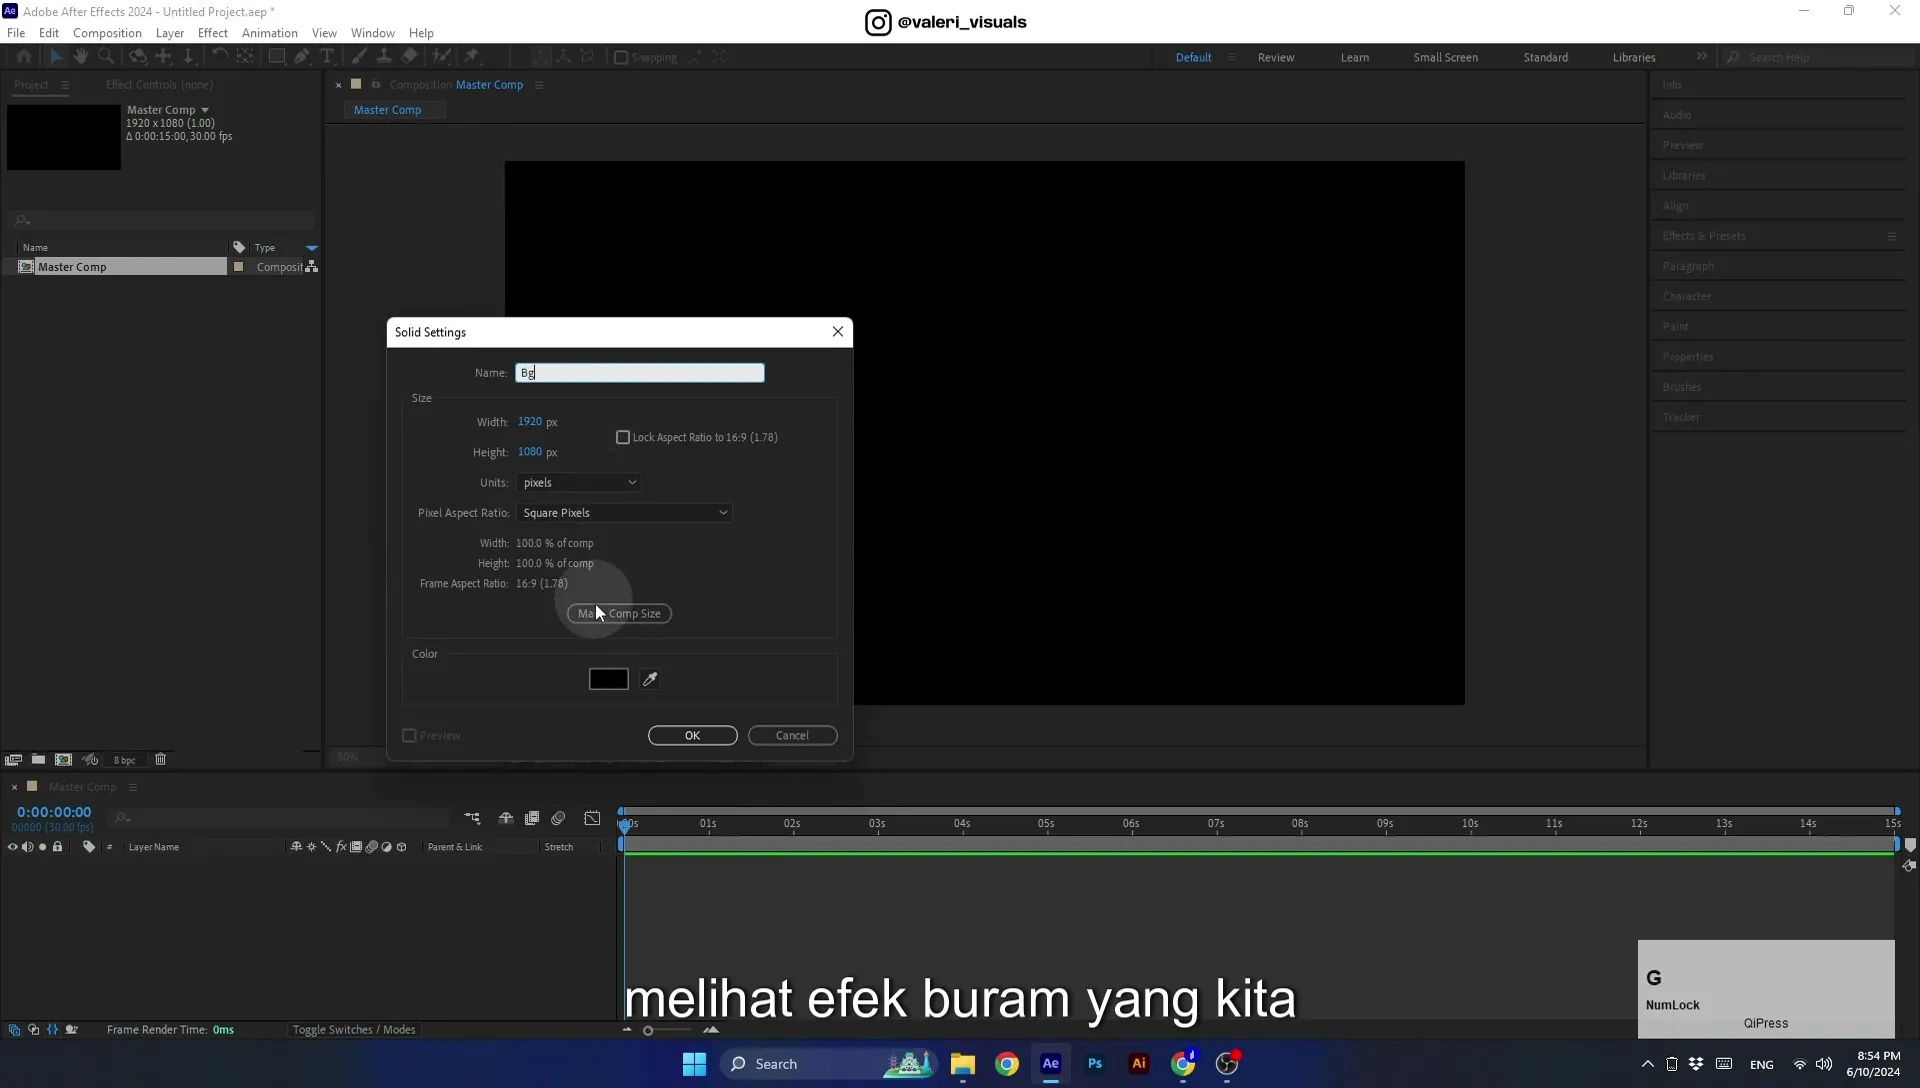1920x1088 pixels.
Task: Open Google Chrome from the taskbar
Action: pyautogui.click(x=1007, y=1064)
